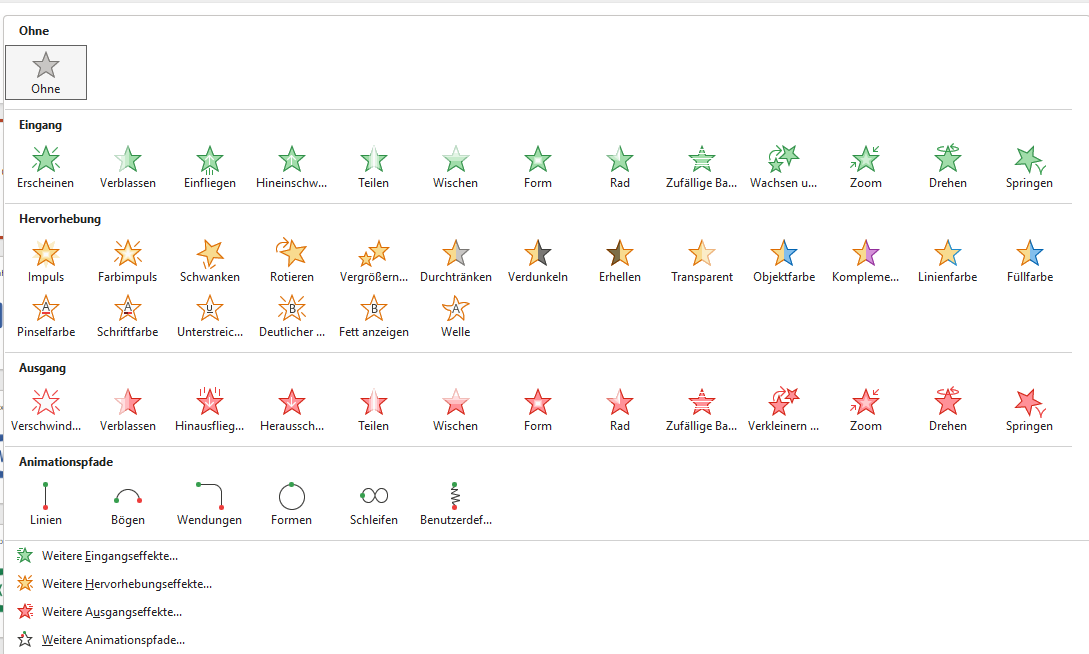Apply the Impuls emphasis effect
Image resolution: width=1089 pixels, height=654 pixels.
pos(46,260)
